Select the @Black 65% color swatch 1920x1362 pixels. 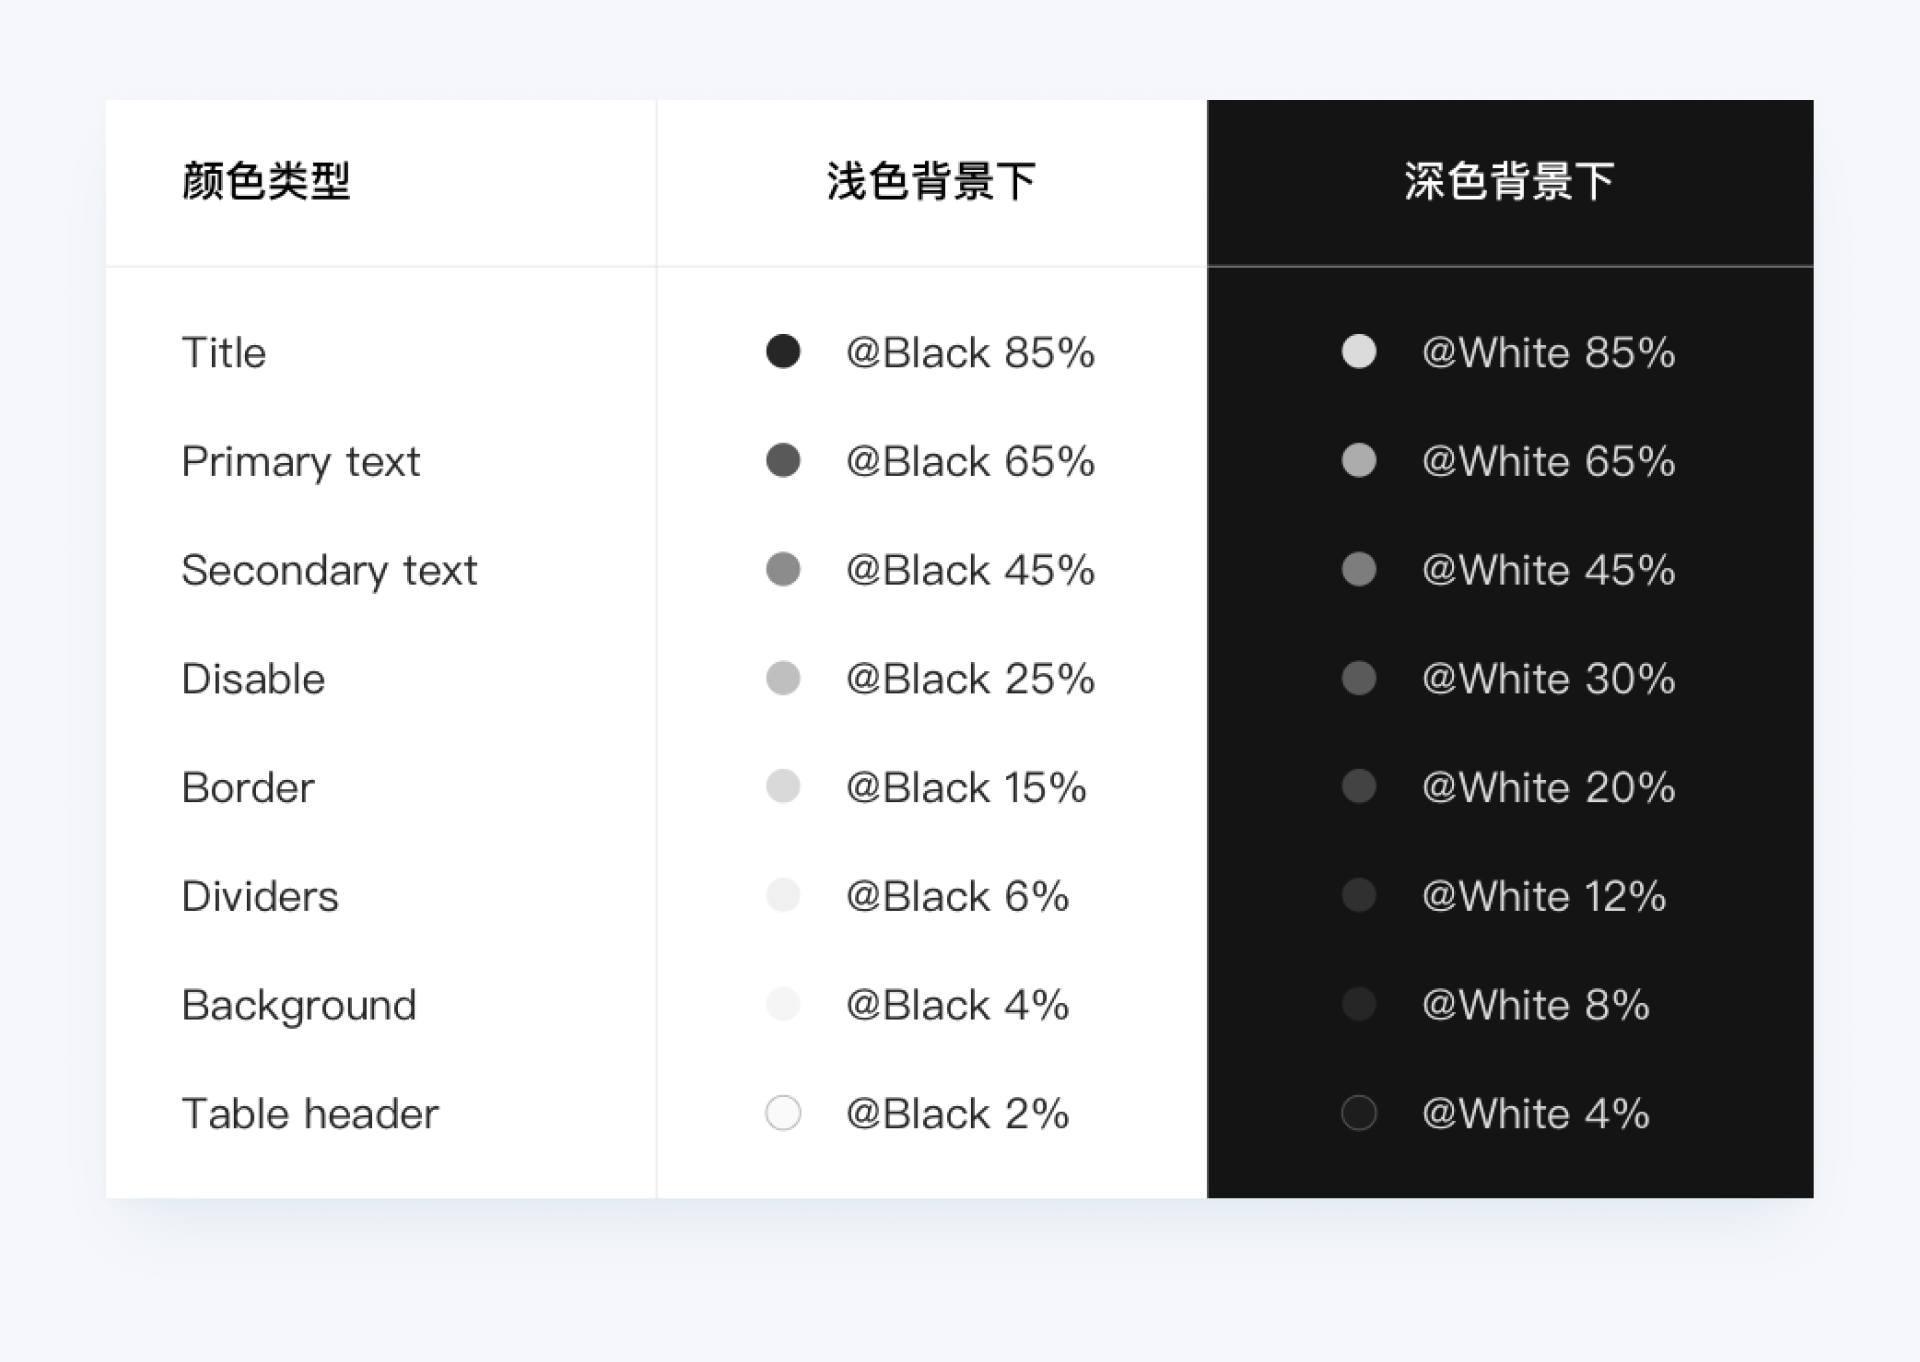tap(783, 461)
